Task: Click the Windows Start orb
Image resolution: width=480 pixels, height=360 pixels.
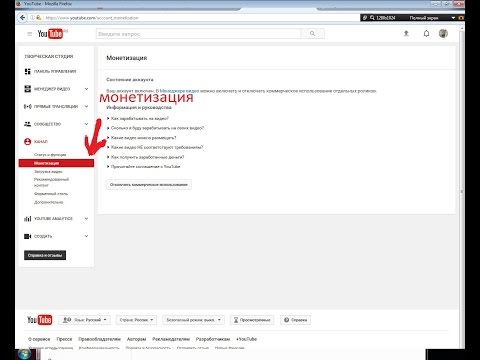Action: click(x=24, y=354)
